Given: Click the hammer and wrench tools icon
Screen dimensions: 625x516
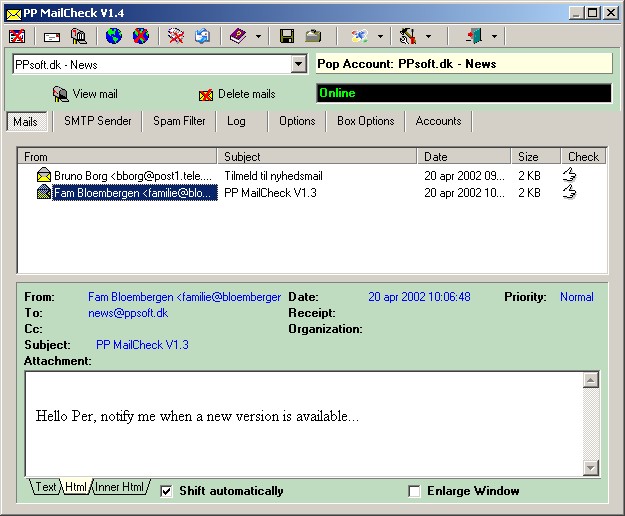Looking at the screenshot, I should pos(408,36).
